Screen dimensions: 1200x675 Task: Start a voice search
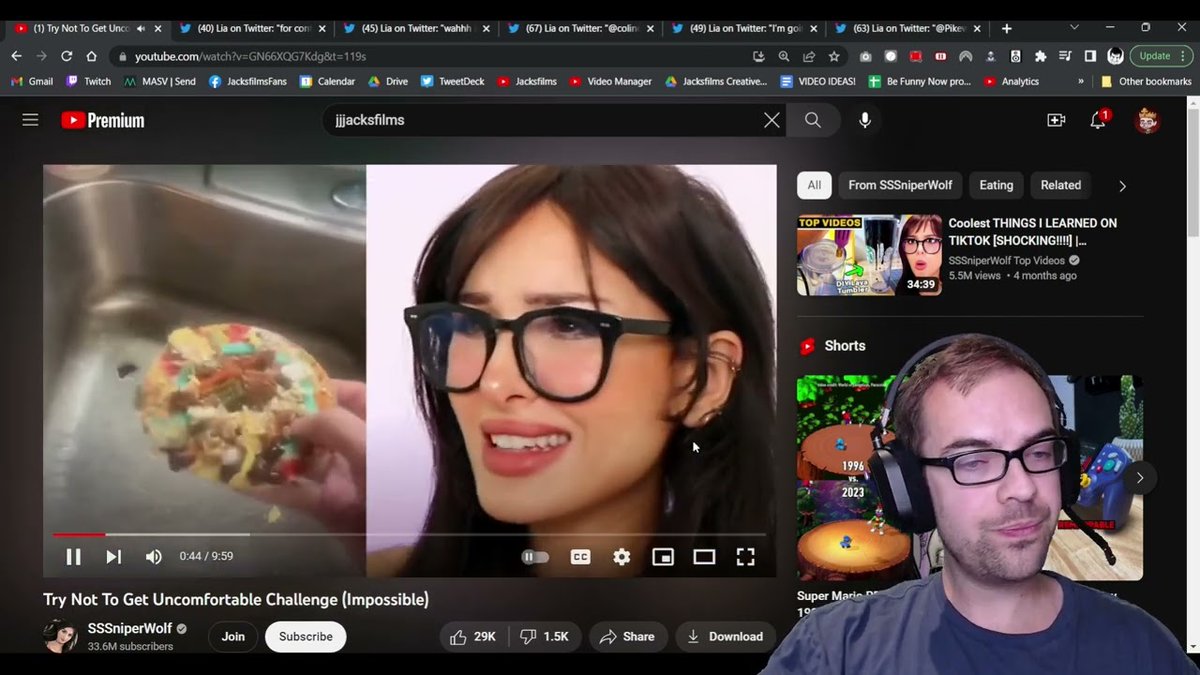pos(864,119)
